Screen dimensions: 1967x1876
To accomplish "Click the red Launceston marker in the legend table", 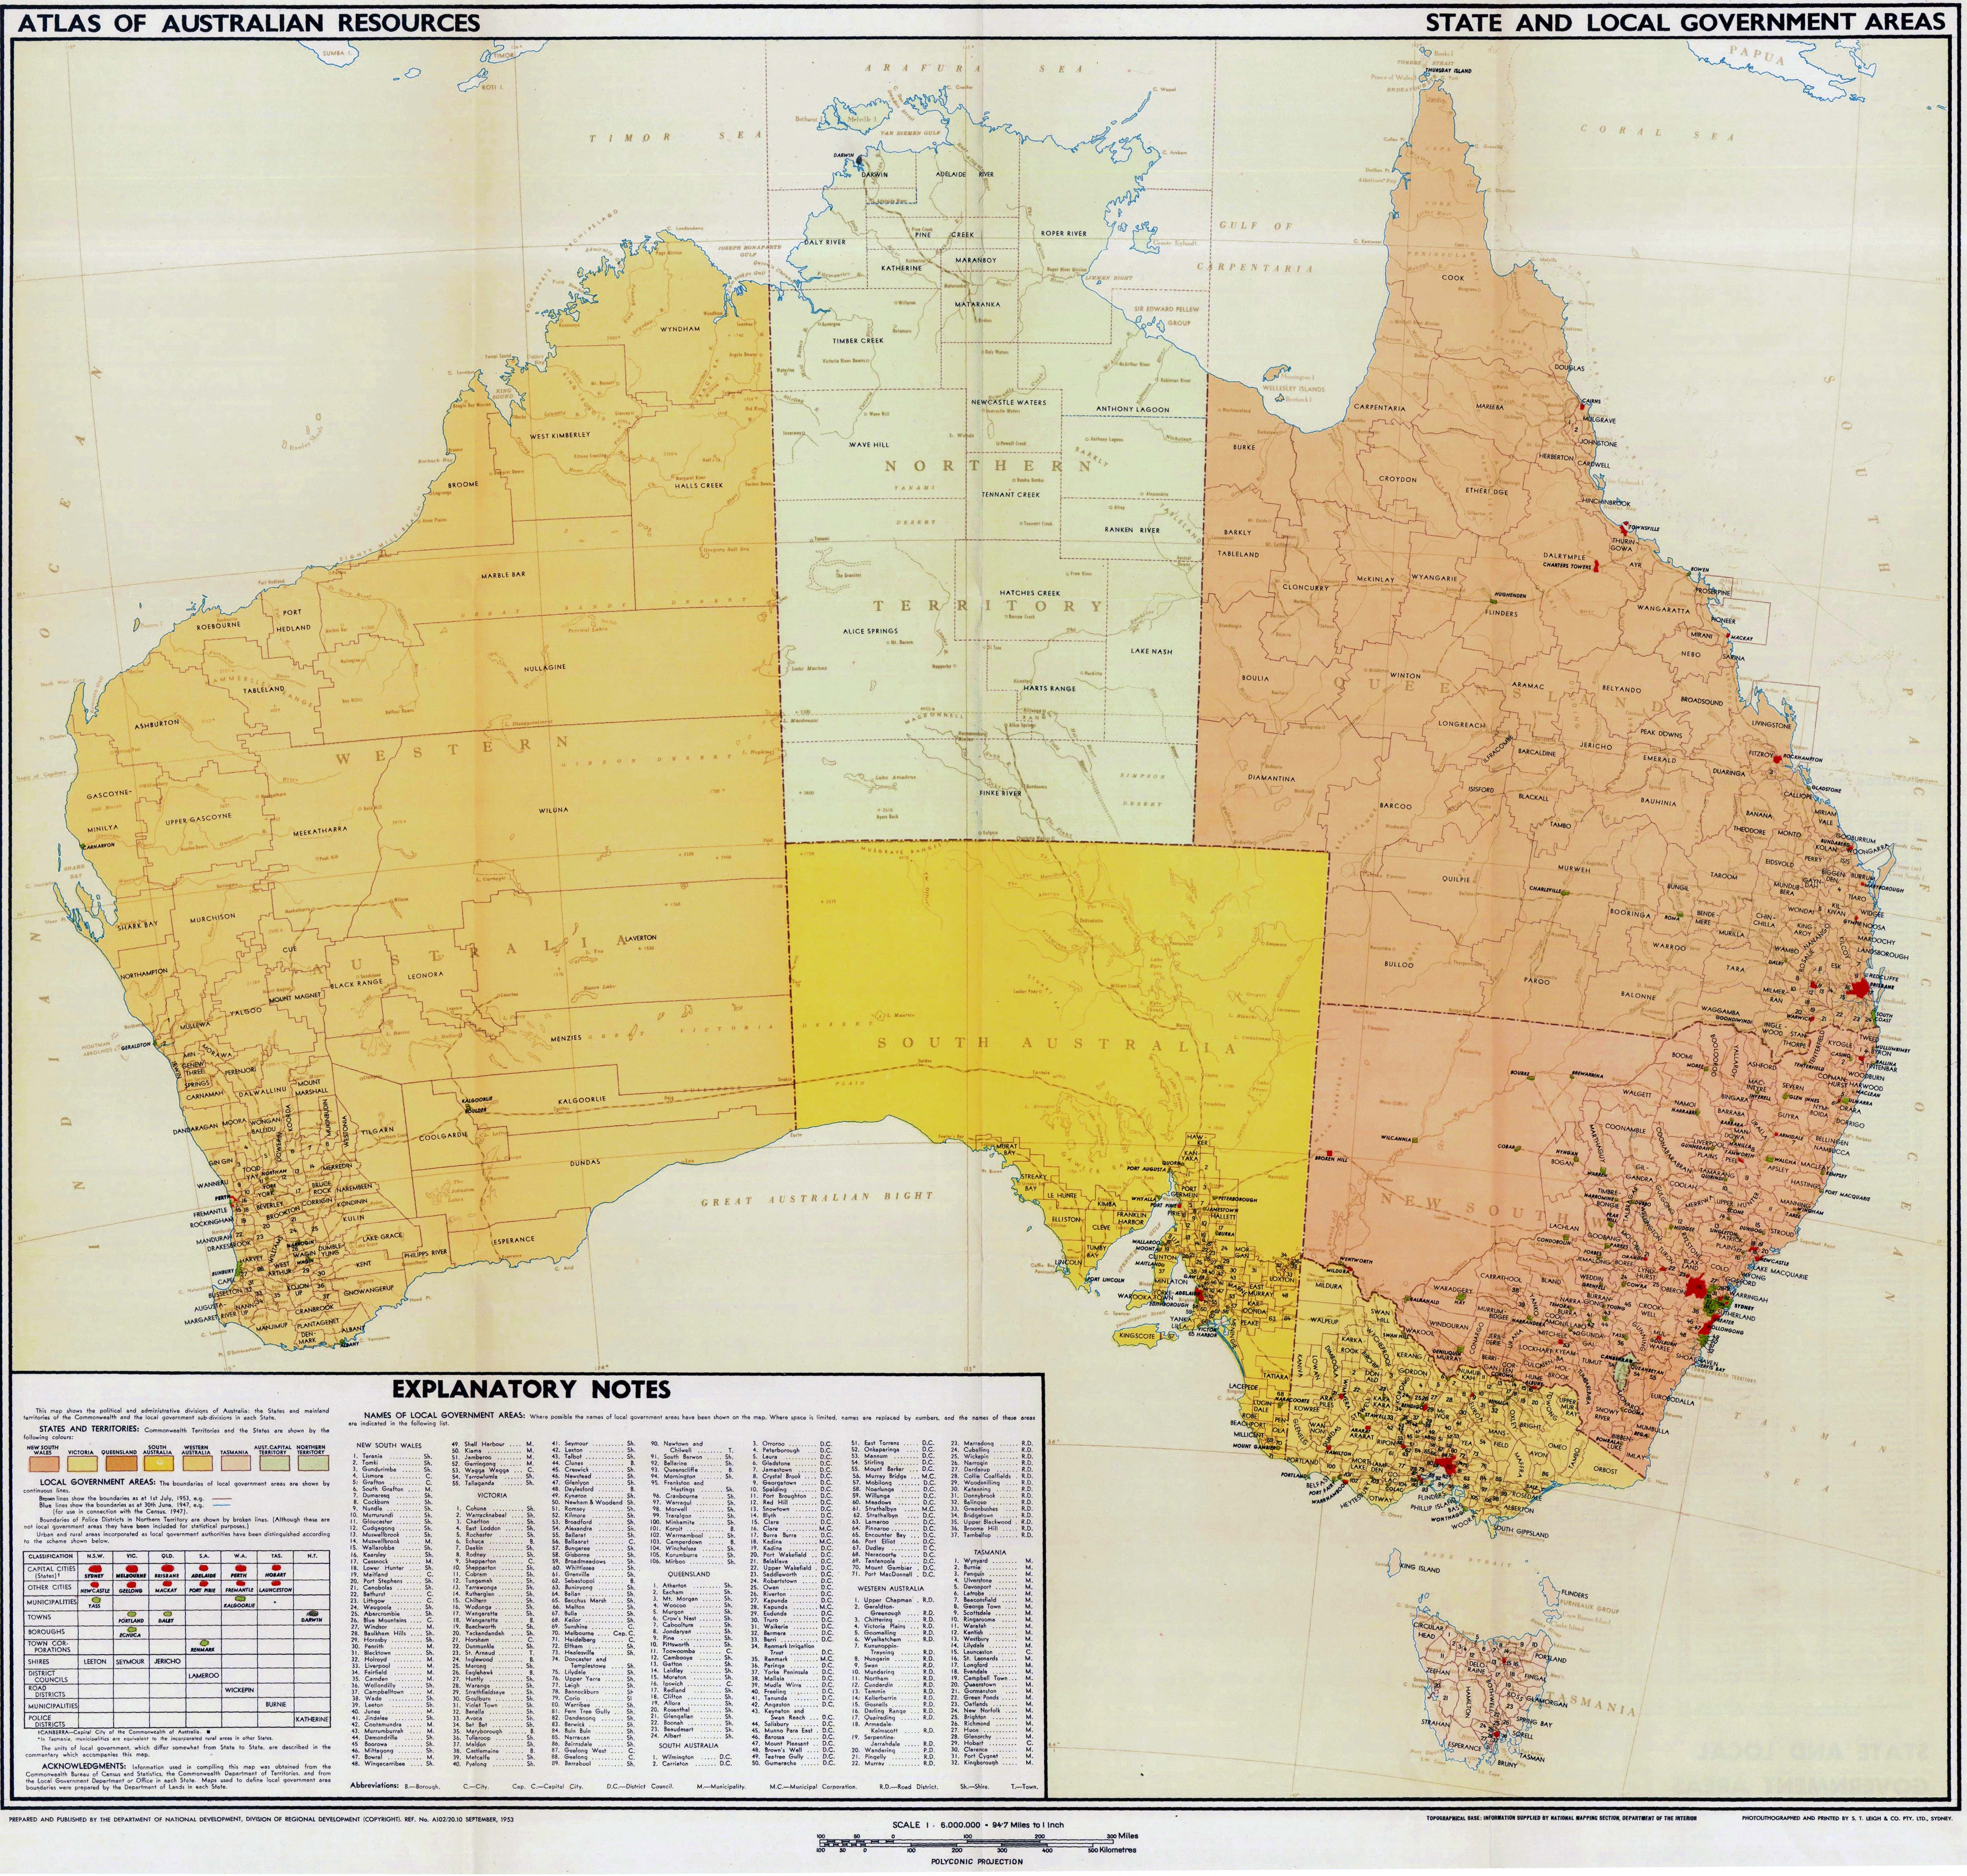I will tap(276, 1583).
